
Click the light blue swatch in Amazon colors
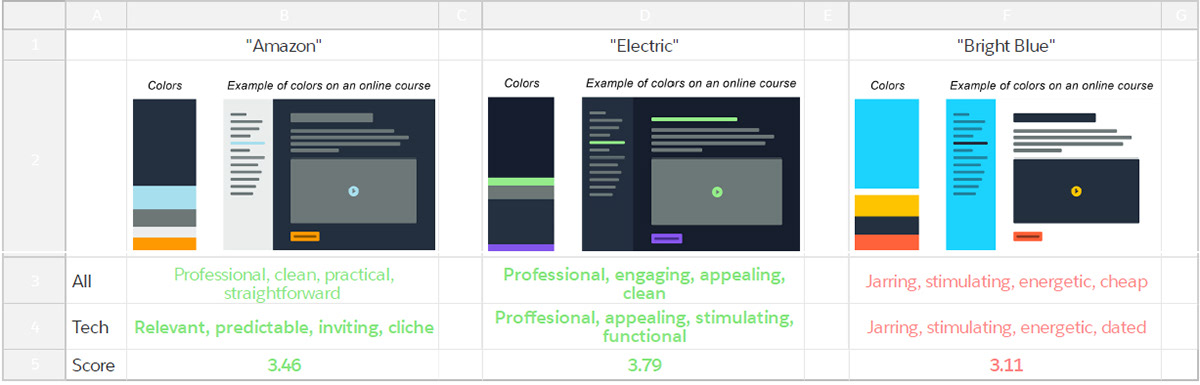(x=165, y=197)
